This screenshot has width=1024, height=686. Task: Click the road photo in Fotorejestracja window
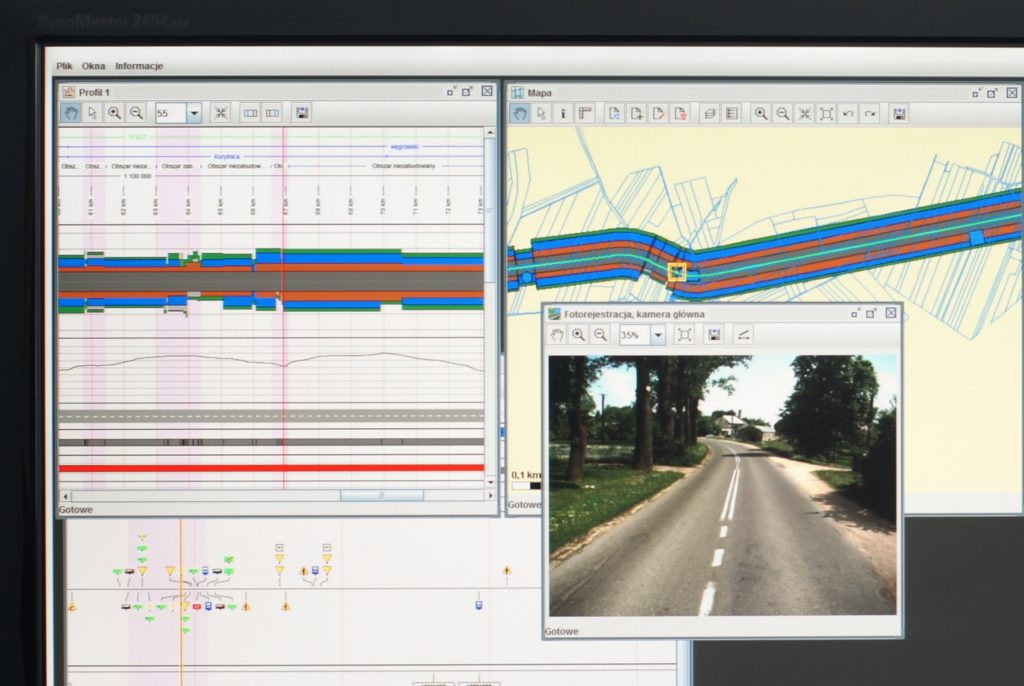coord(722,485)
